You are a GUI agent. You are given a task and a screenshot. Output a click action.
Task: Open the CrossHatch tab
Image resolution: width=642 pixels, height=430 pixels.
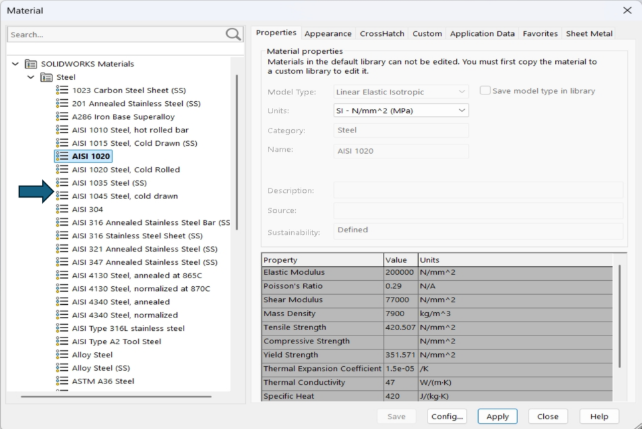click(x=382, y=34)
